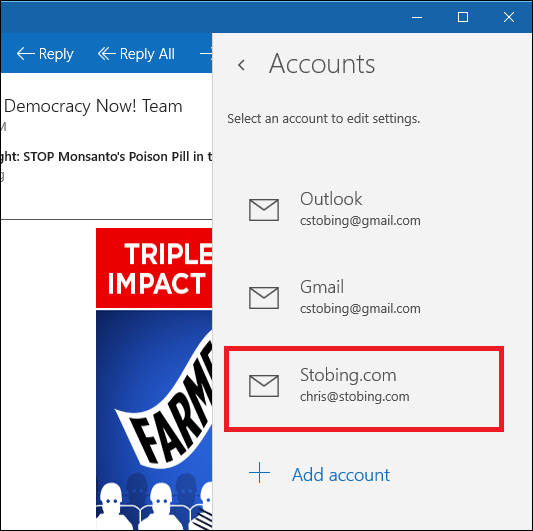Close the Mail window
The height and width of the screenshot is (531, 533).
[x=509, y=17]
